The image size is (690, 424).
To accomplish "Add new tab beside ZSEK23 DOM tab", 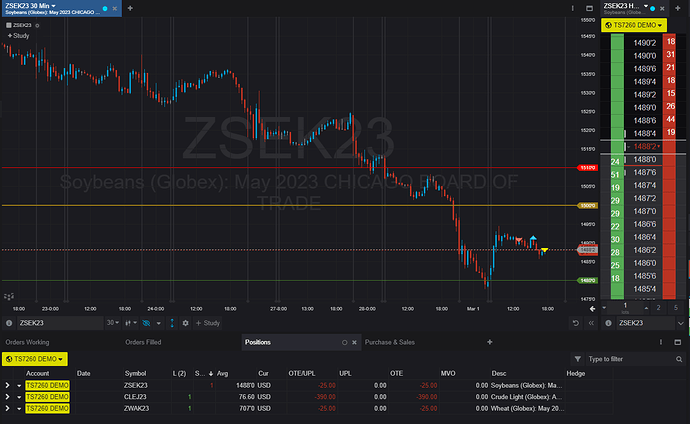I will 678,8.
